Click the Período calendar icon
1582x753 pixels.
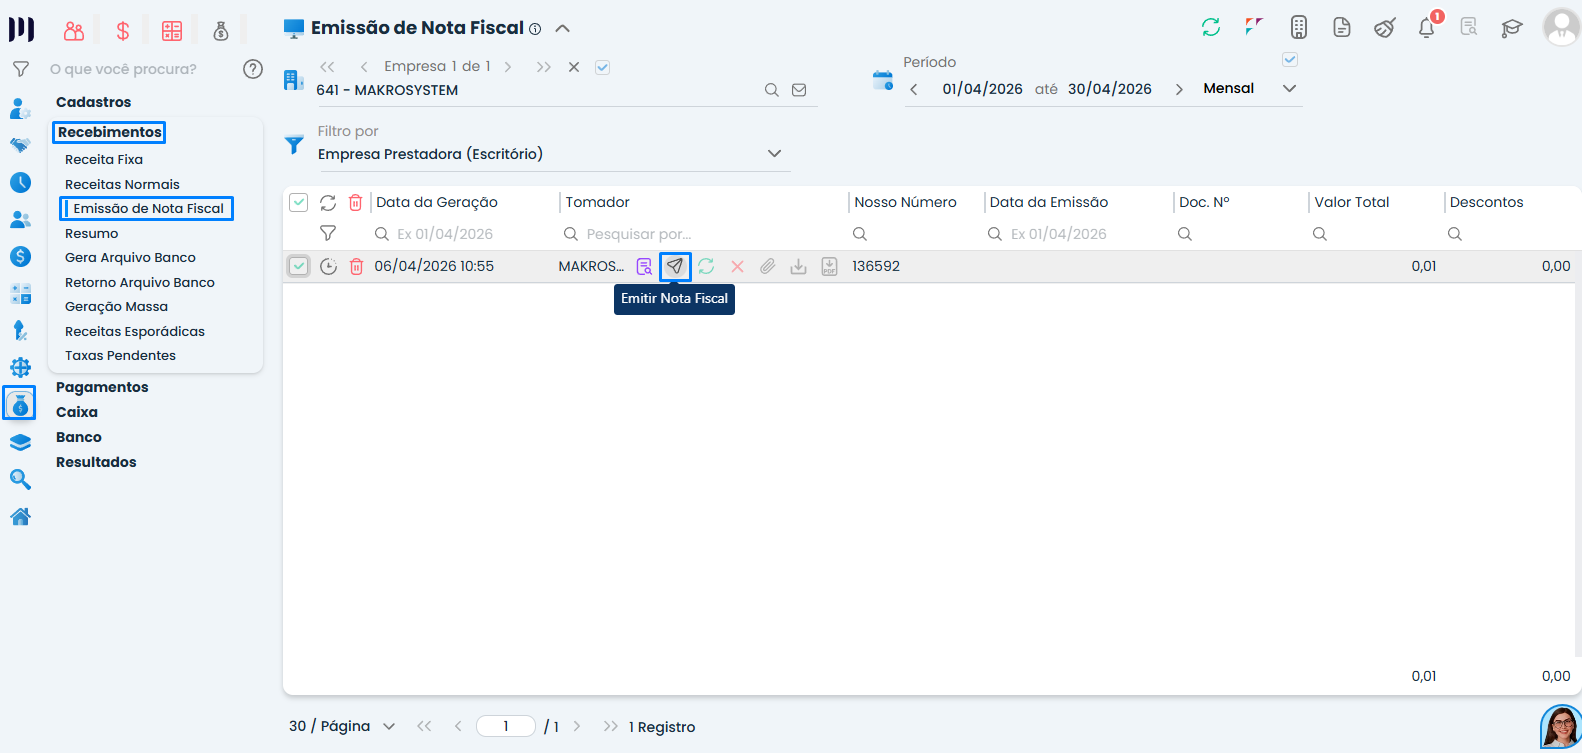tap(882, 80)
